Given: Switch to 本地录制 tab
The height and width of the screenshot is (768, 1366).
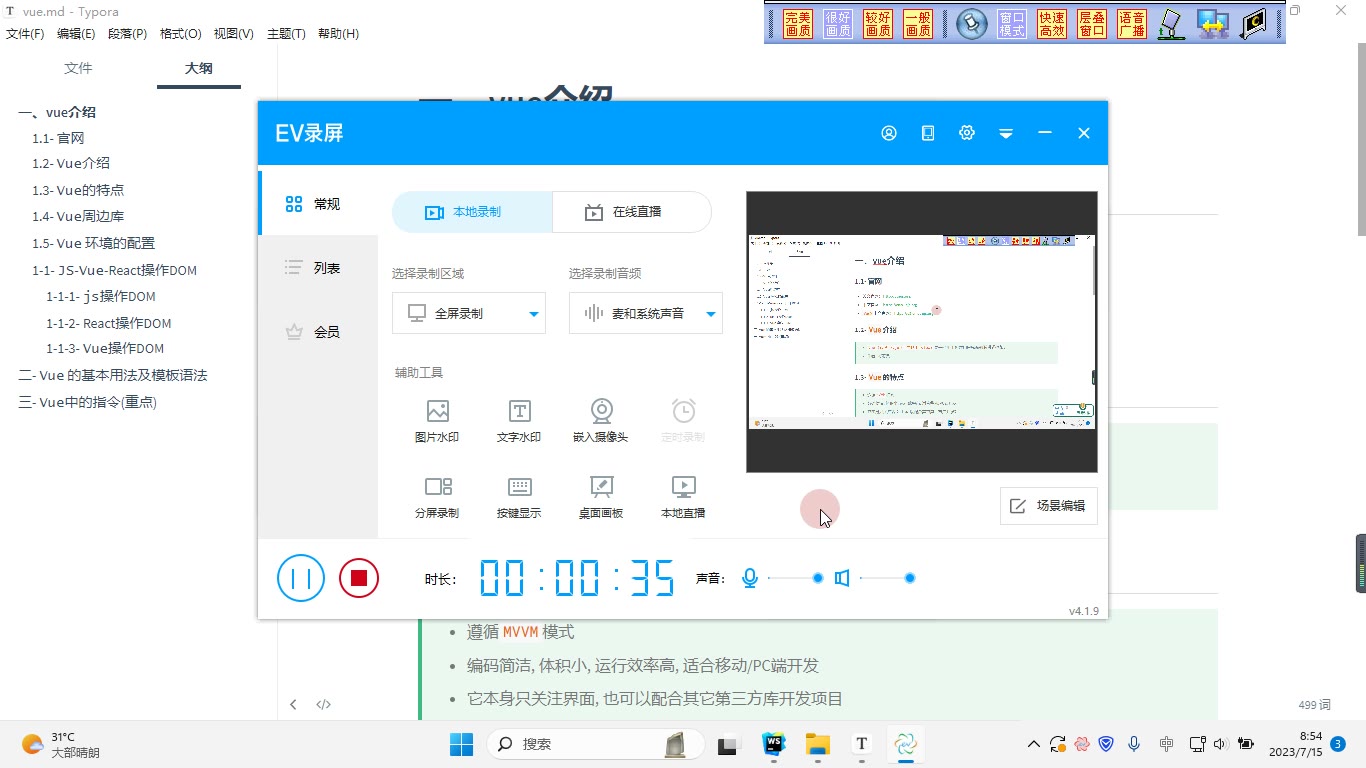Looking at the screenshot, I should [x=472, y=212].
